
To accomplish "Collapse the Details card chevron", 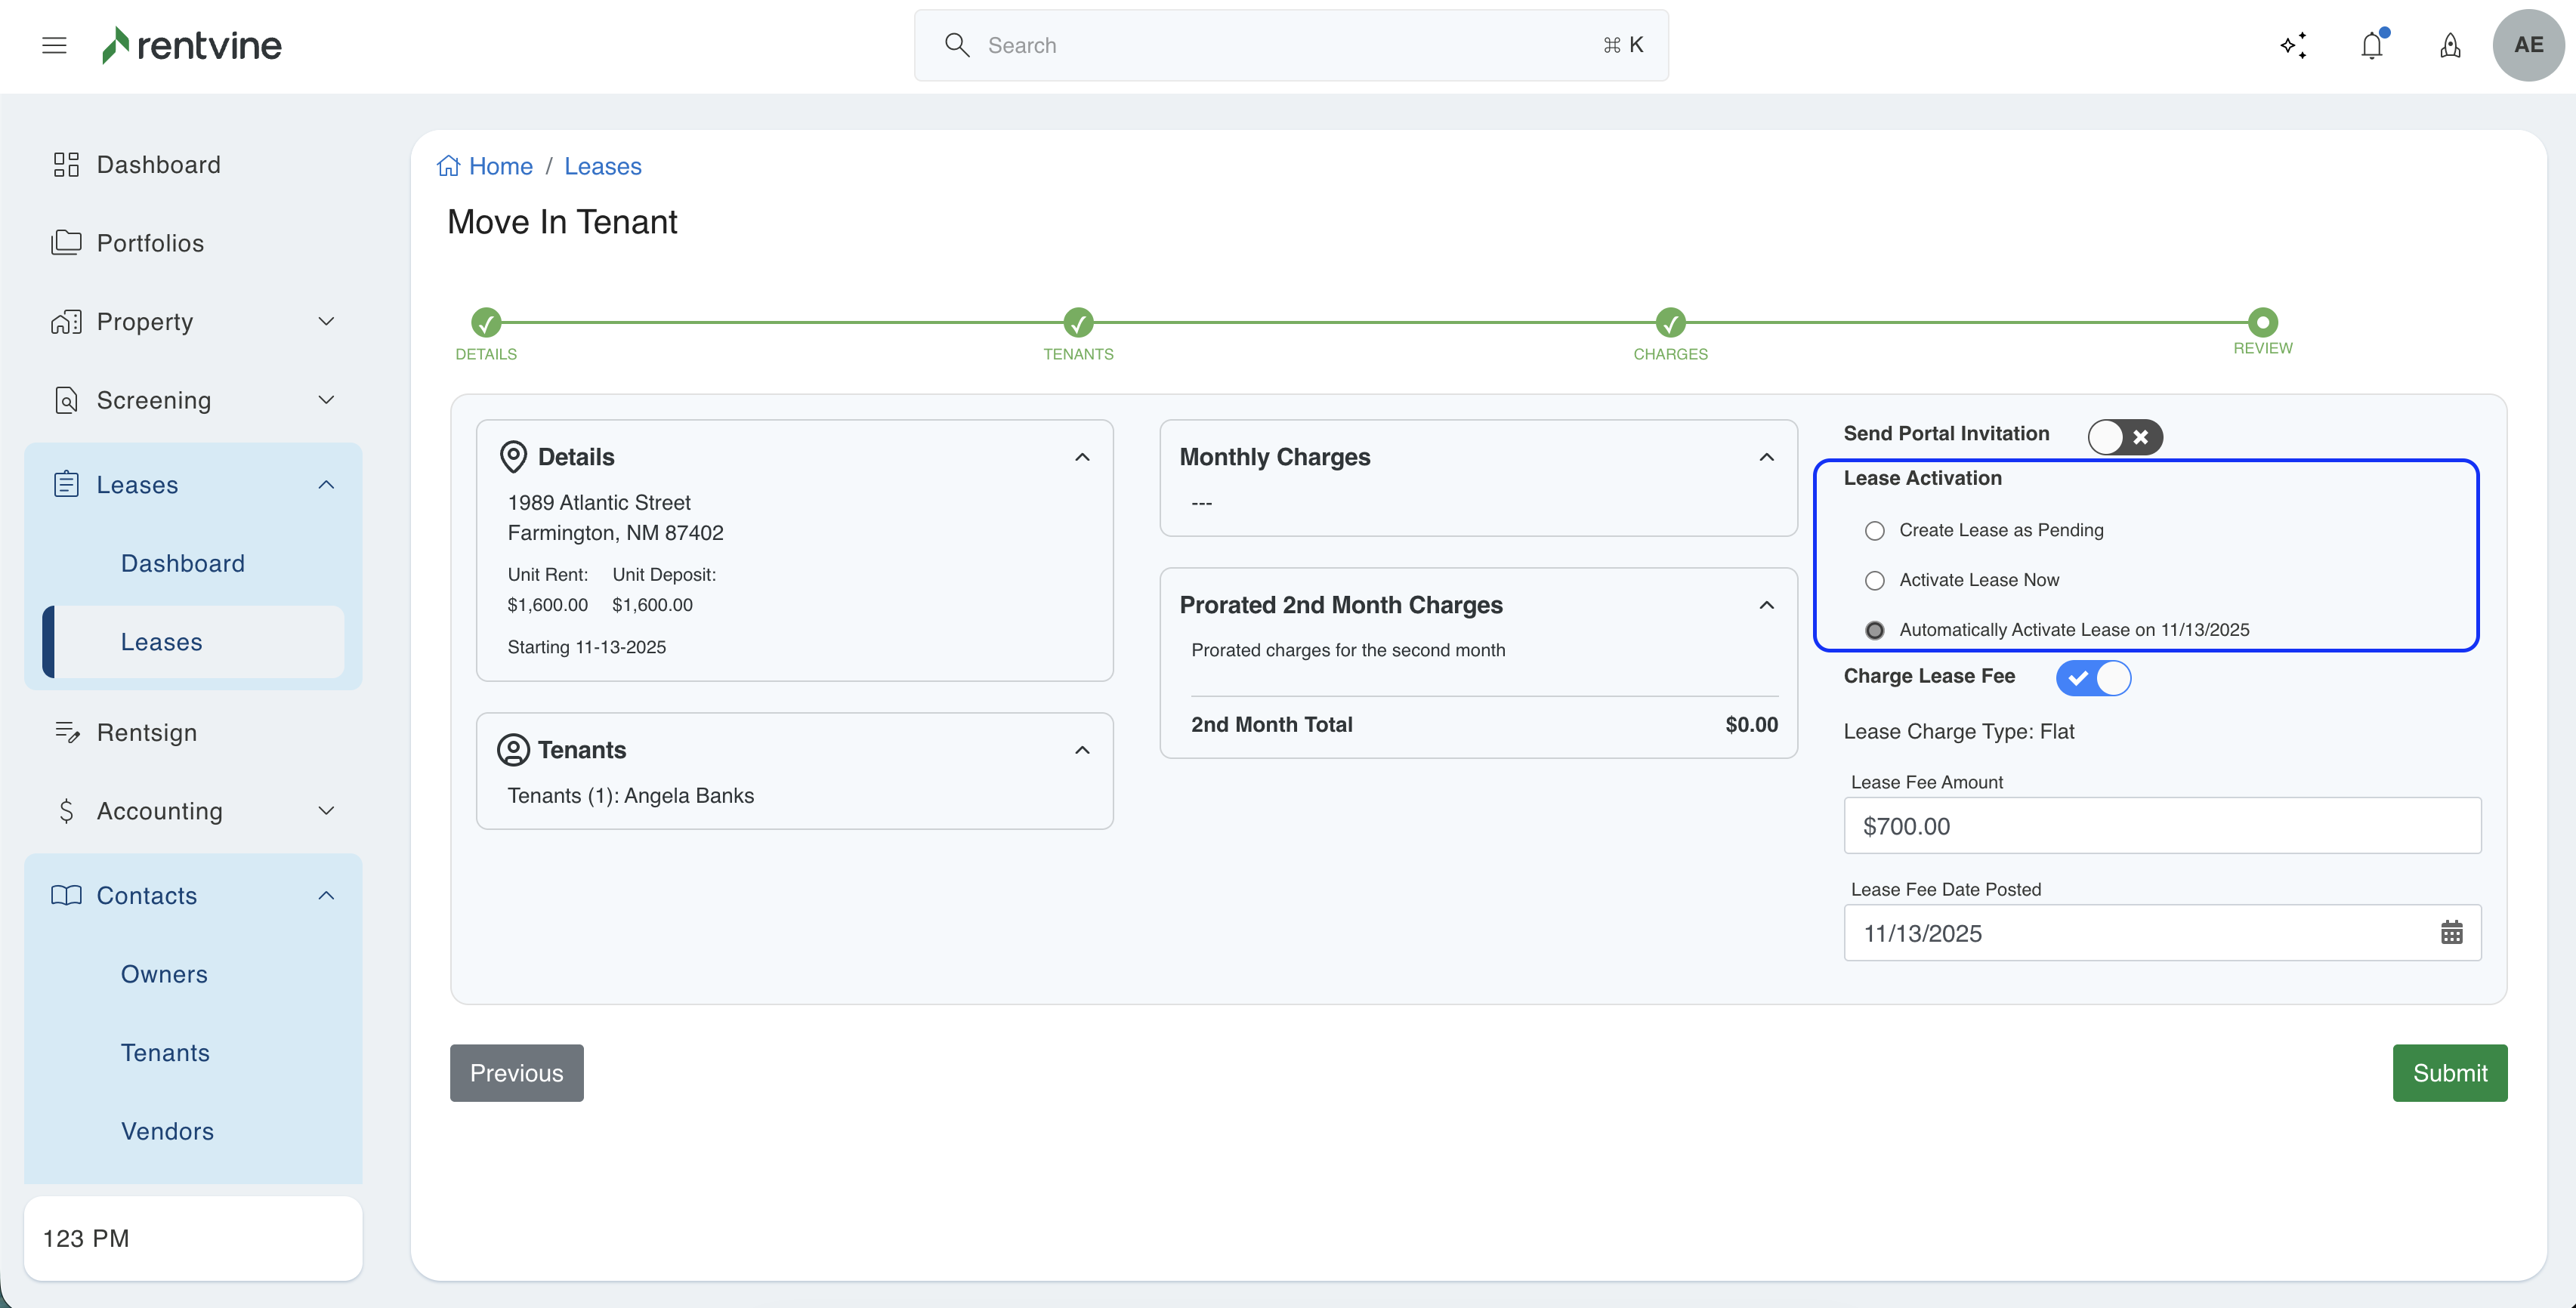I will pos(1082,457).
